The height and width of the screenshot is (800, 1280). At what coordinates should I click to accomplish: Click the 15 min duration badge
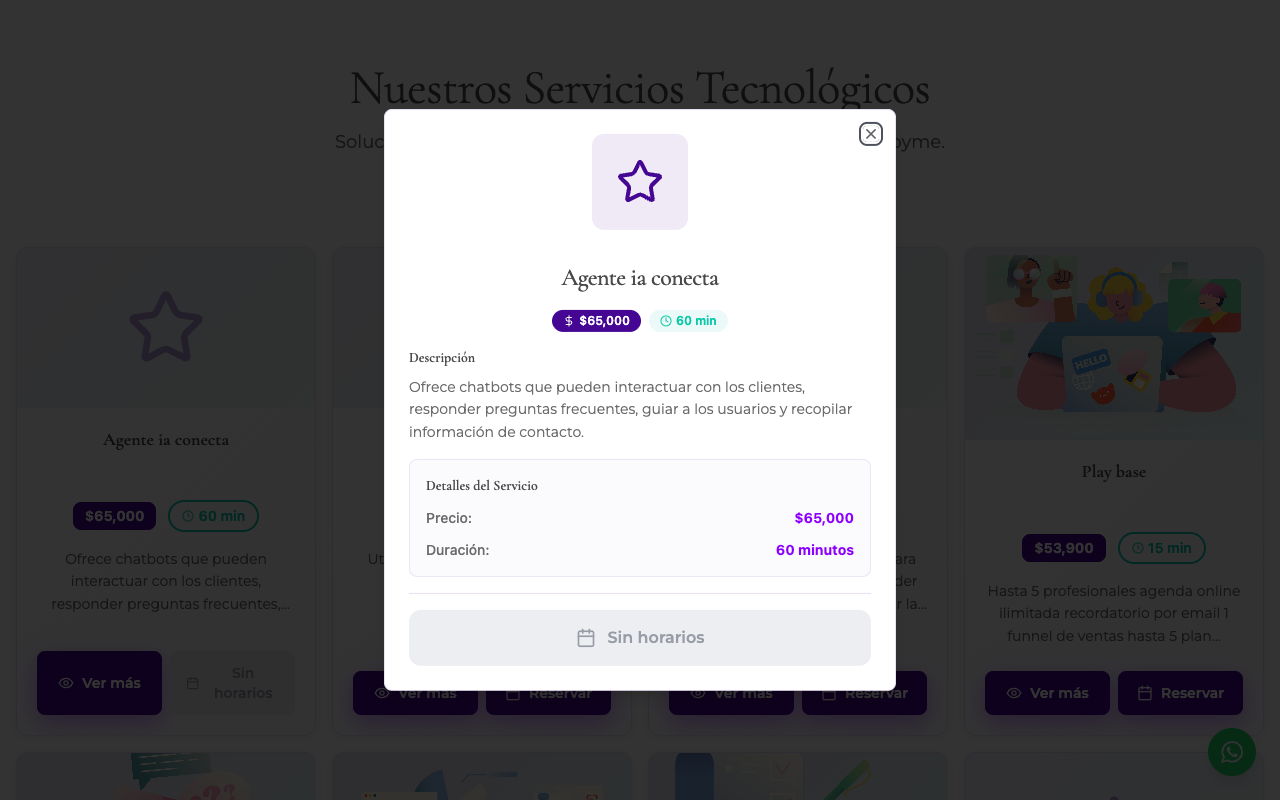coord(1161,548)
